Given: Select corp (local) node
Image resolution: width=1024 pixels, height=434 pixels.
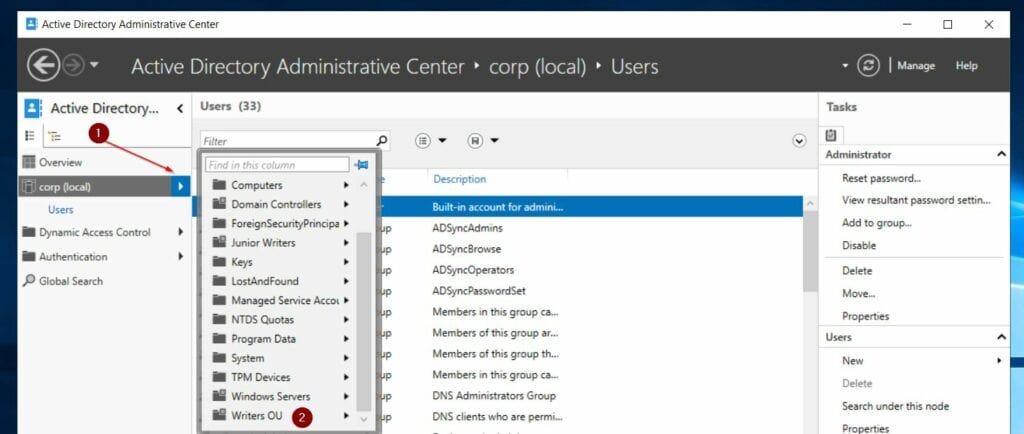Looking at the screenshot, I should pos(95,187).
